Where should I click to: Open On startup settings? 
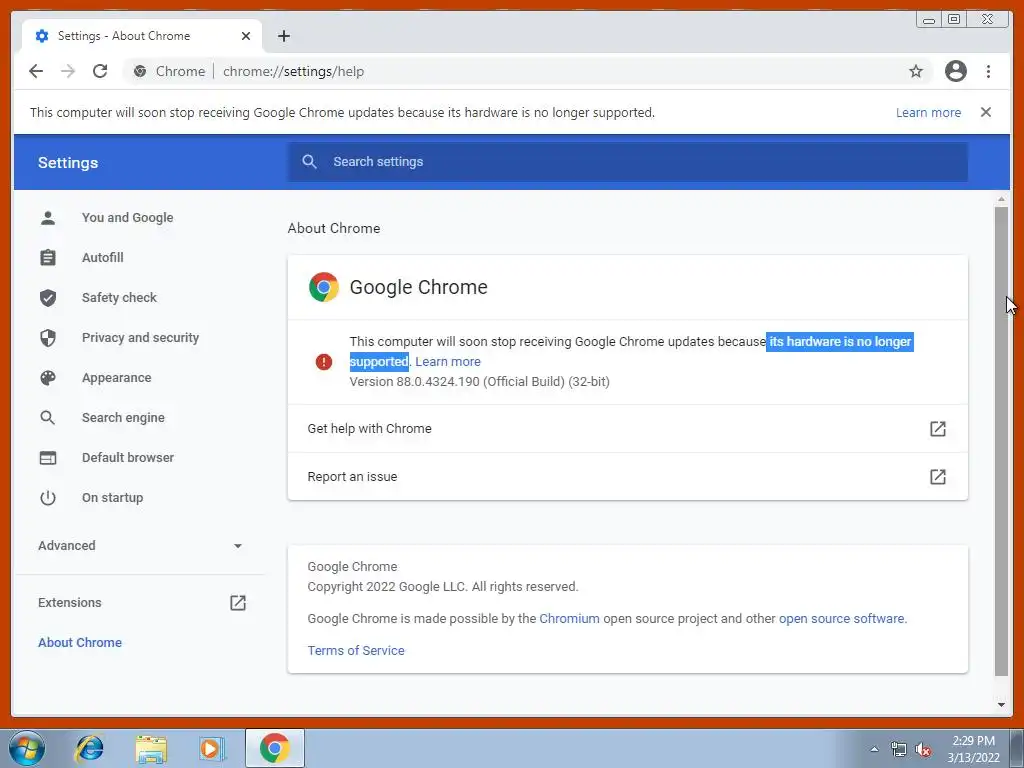pos(112,498)
